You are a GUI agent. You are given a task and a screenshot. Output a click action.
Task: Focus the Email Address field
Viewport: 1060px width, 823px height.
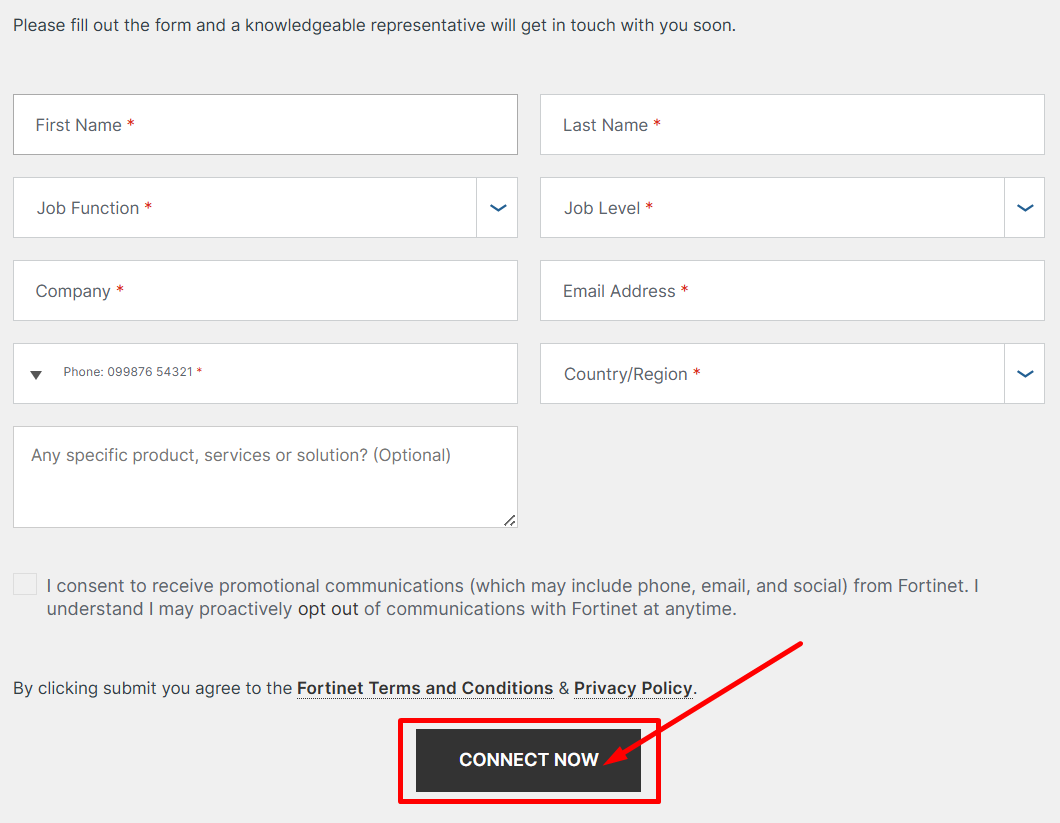coord(792,291)
